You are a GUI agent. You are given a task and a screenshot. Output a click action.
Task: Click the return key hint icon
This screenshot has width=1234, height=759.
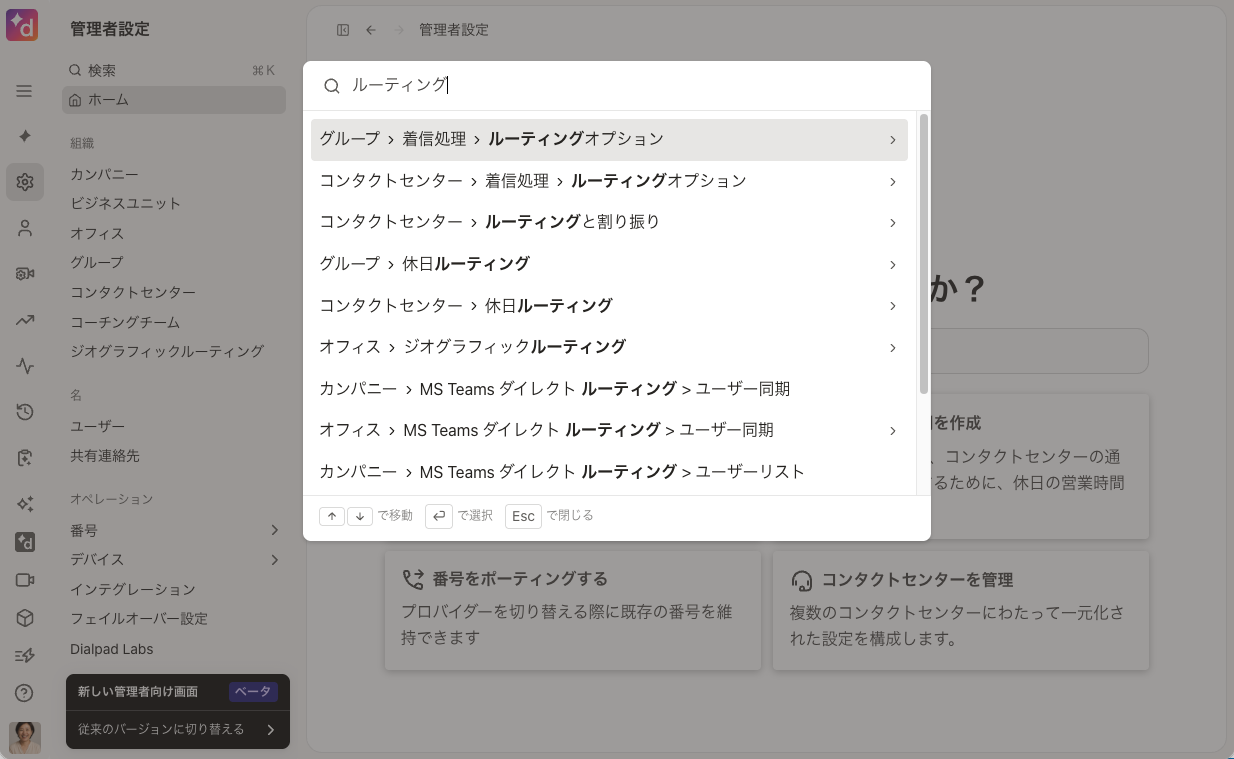pos(439,516)
